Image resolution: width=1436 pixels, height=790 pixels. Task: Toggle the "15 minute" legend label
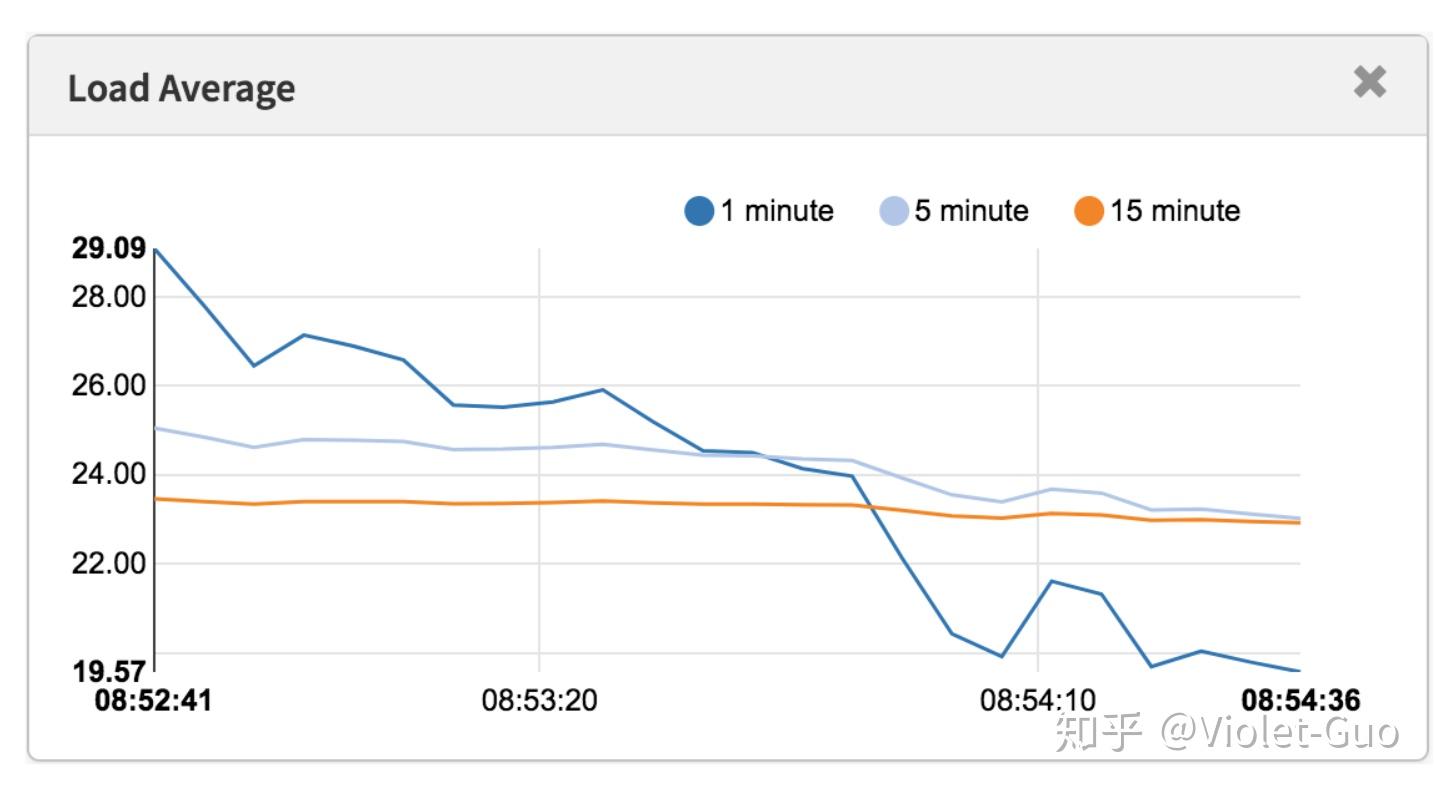tap(1175, 211)
